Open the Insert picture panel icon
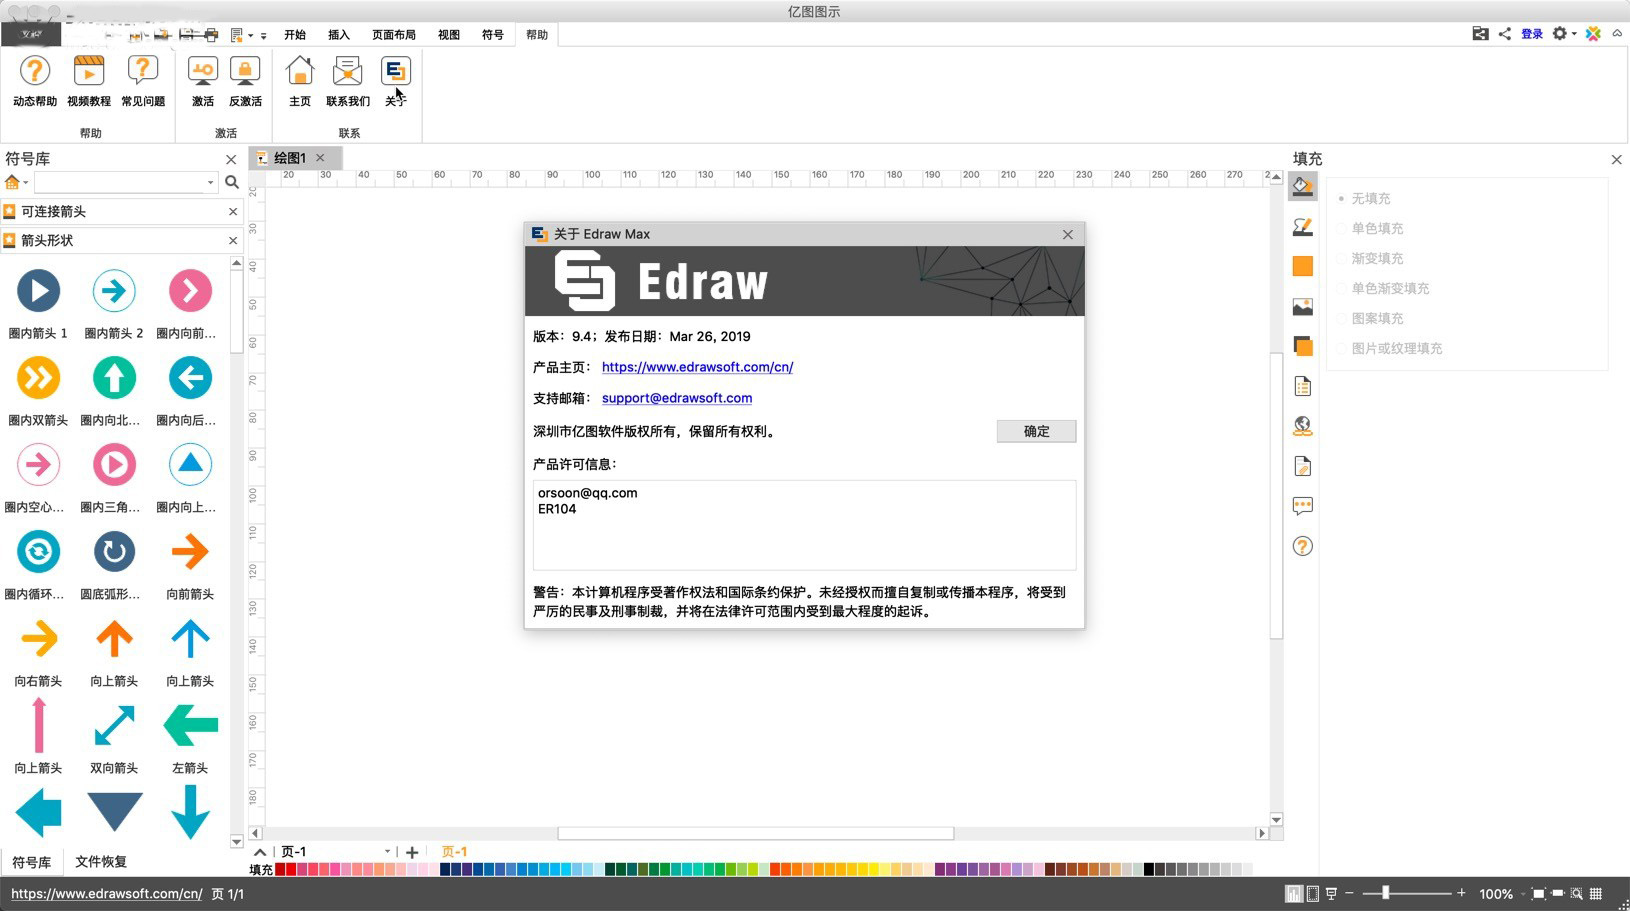The height and width of the screenshot is (911, 1630). pyautogui.click(x=1302, y=307)
